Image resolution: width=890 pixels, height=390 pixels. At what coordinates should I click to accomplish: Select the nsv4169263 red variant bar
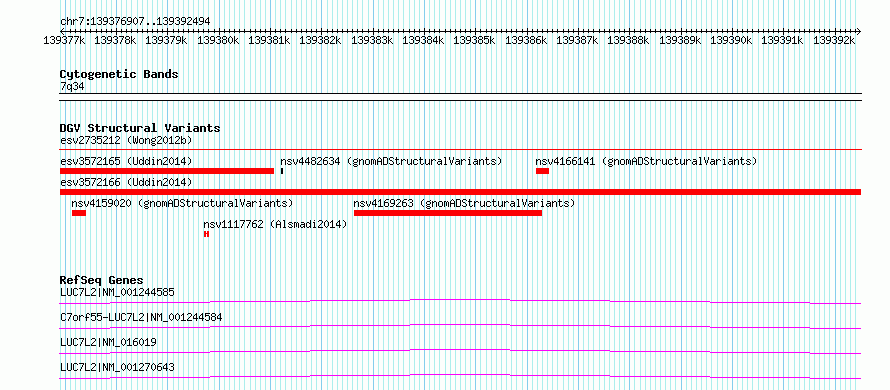point(448,213)
